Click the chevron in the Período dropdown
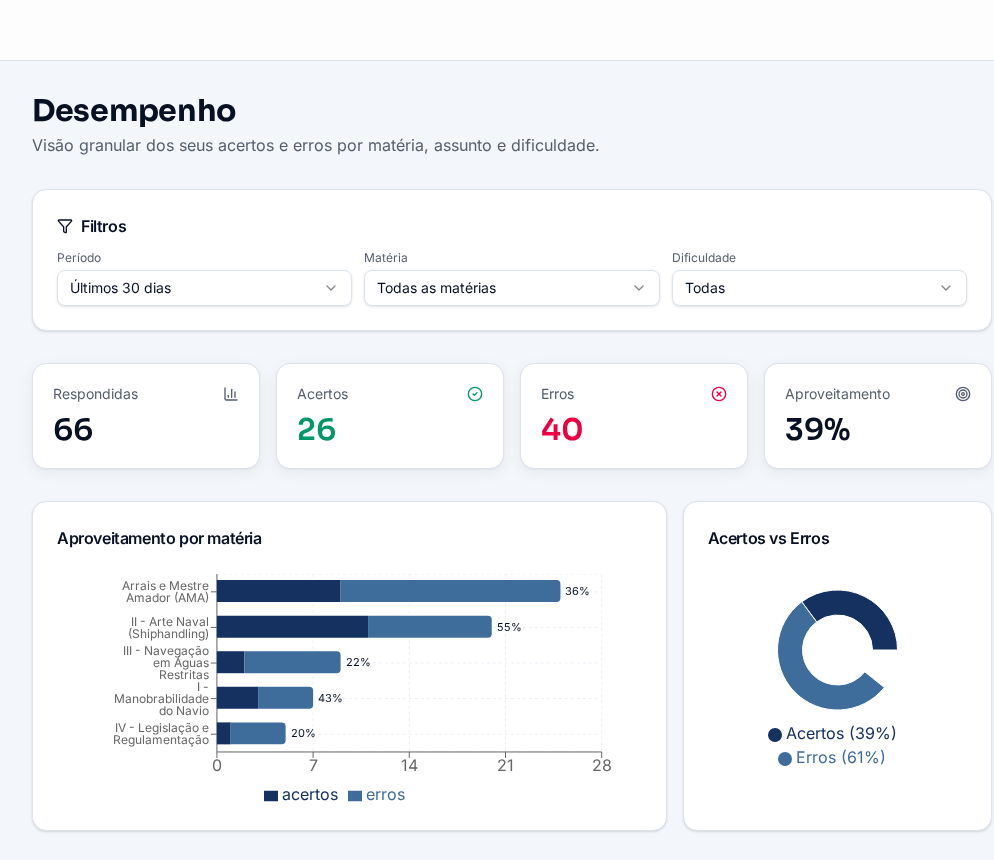 pos(331,288)
